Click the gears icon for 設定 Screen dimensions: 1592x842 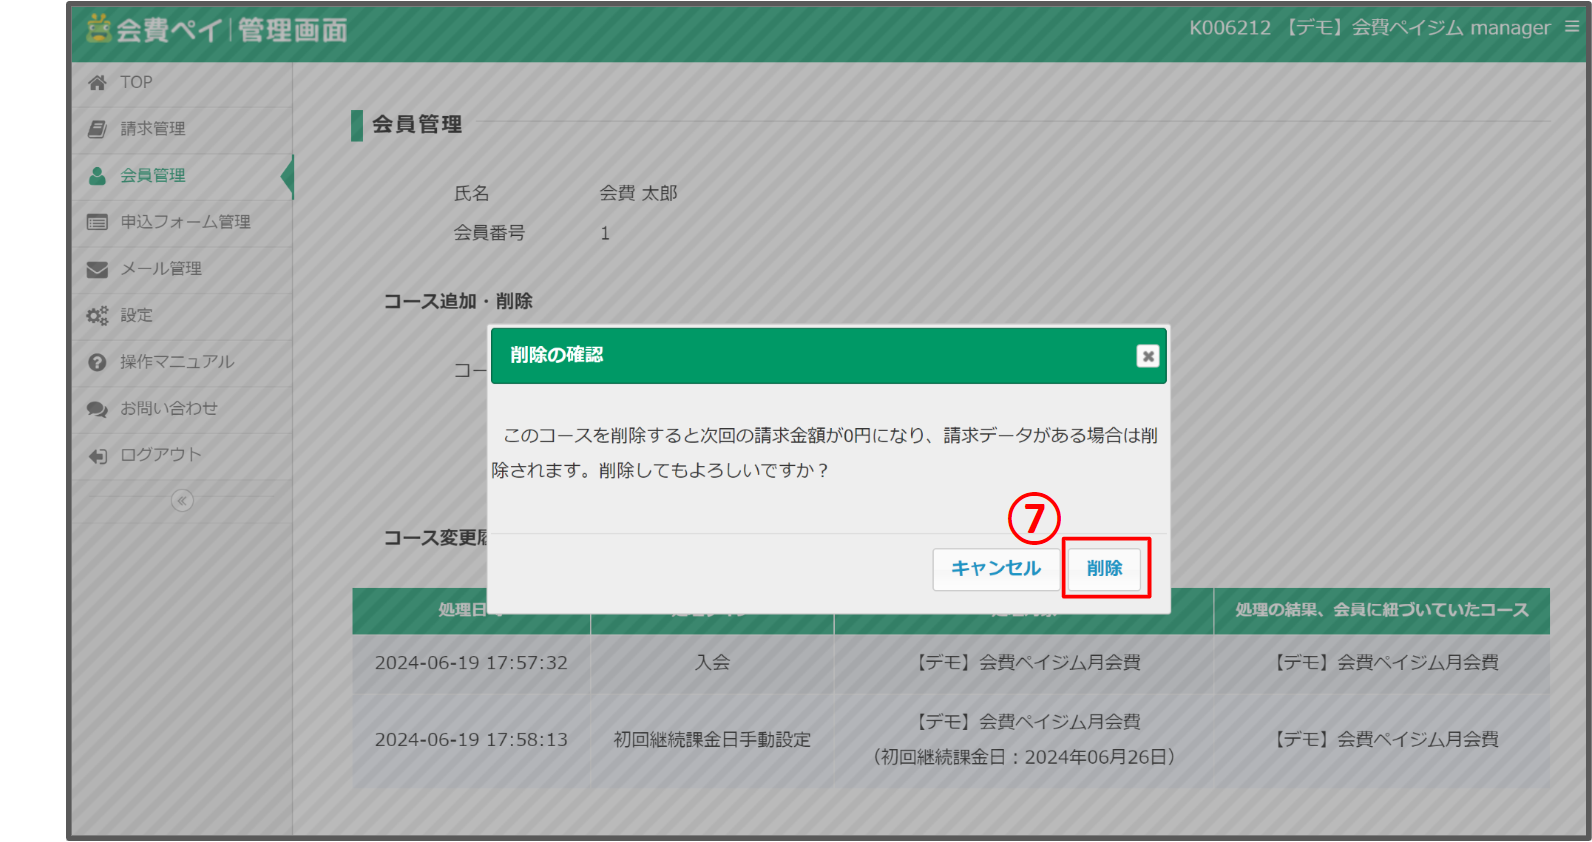pyautogui.click(x=97, y=316)
